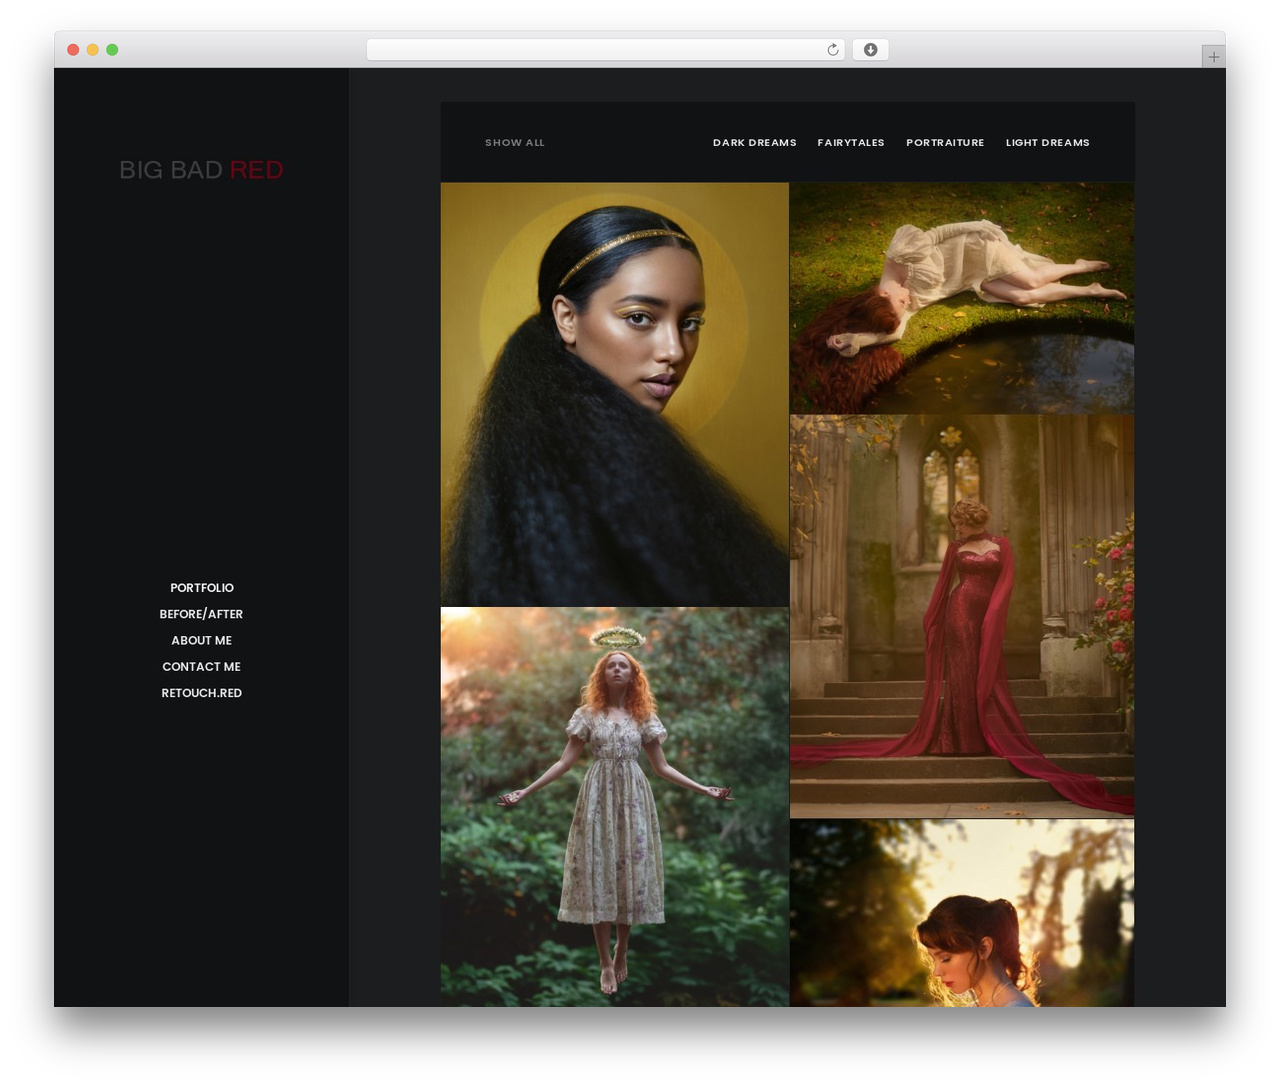Open the woman lying by pond photo

[962, 298]
